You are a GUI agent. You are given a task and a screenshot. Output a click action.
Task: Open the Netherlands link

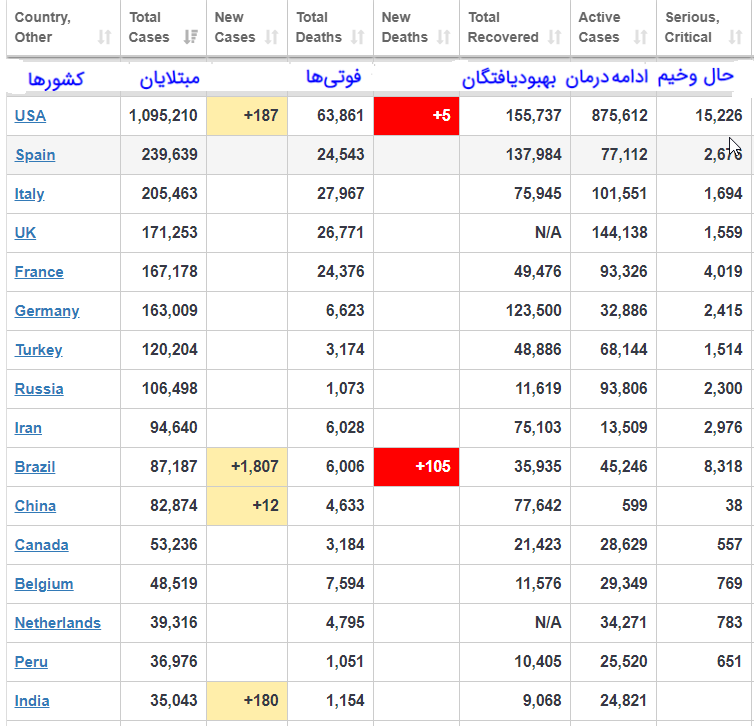57,623
